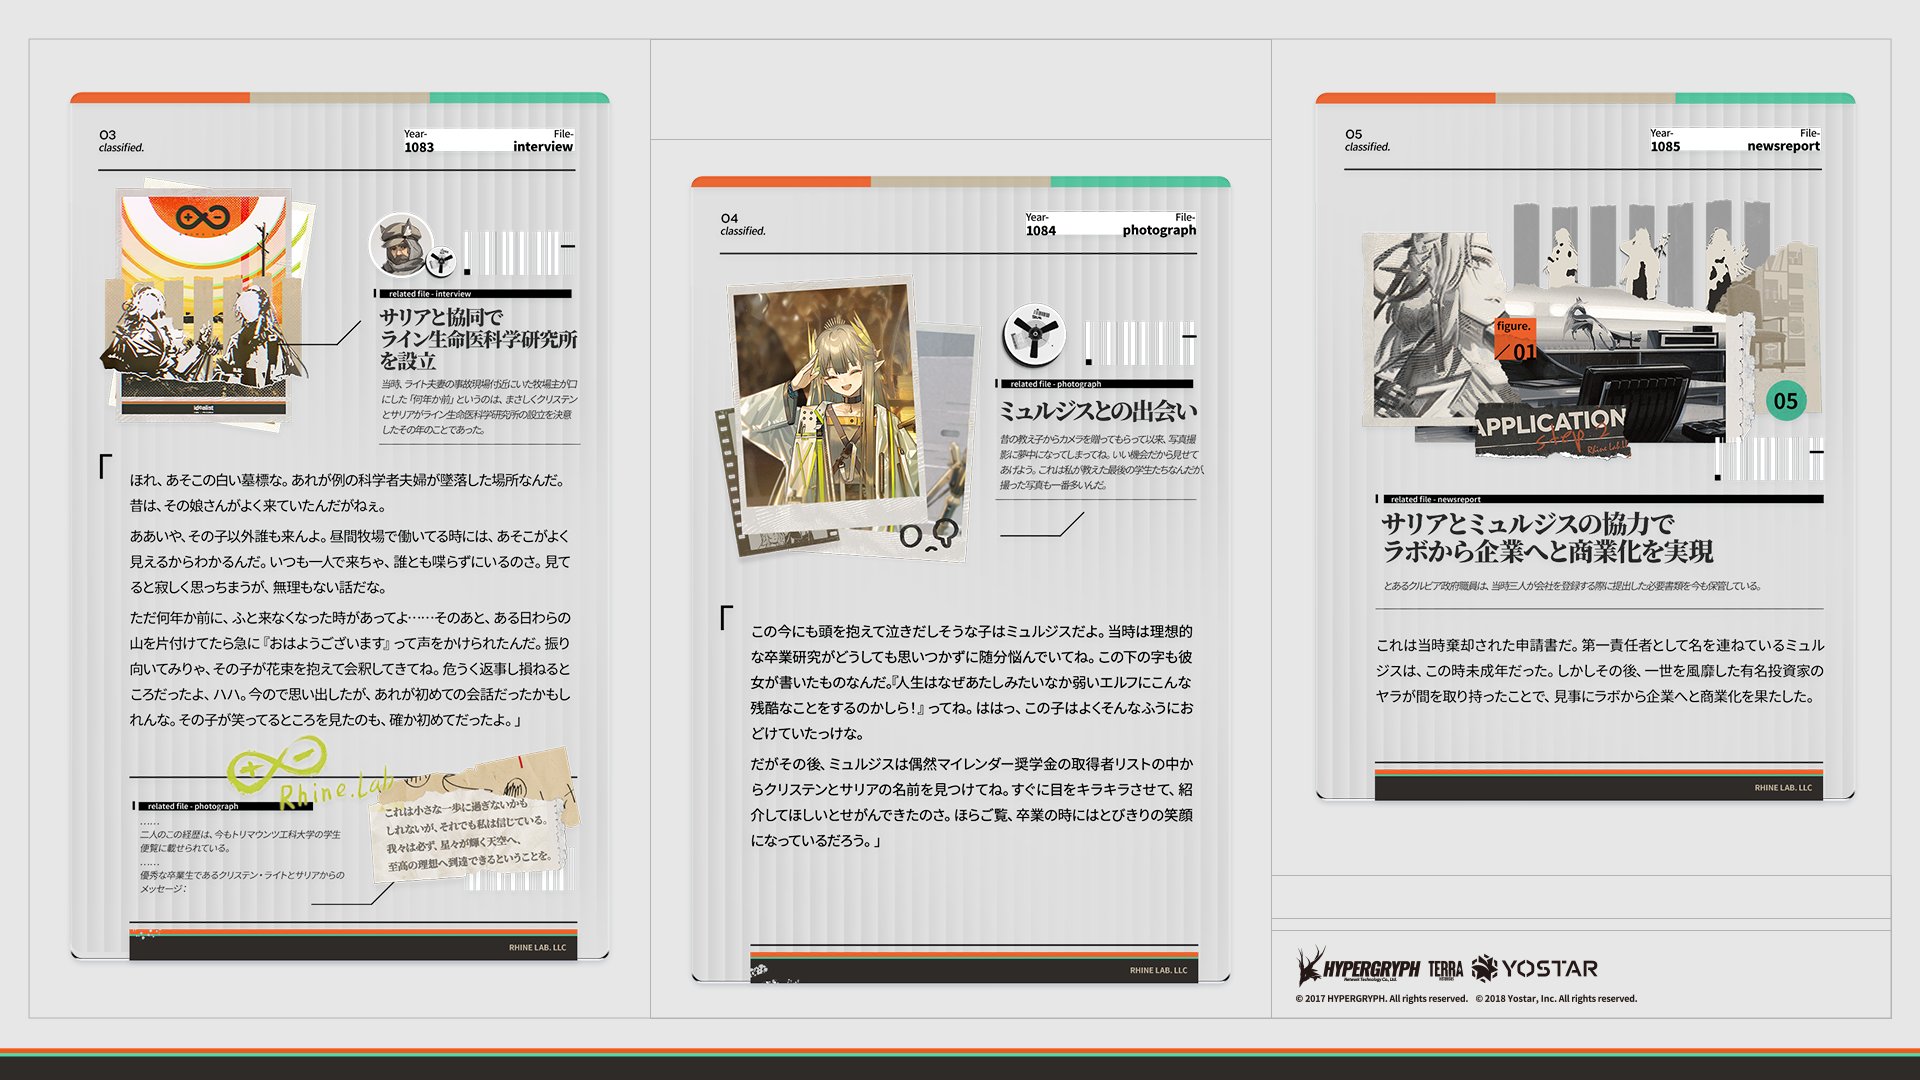
Task: Click the small fan badge beside hooded avatar
Action: 440,263
